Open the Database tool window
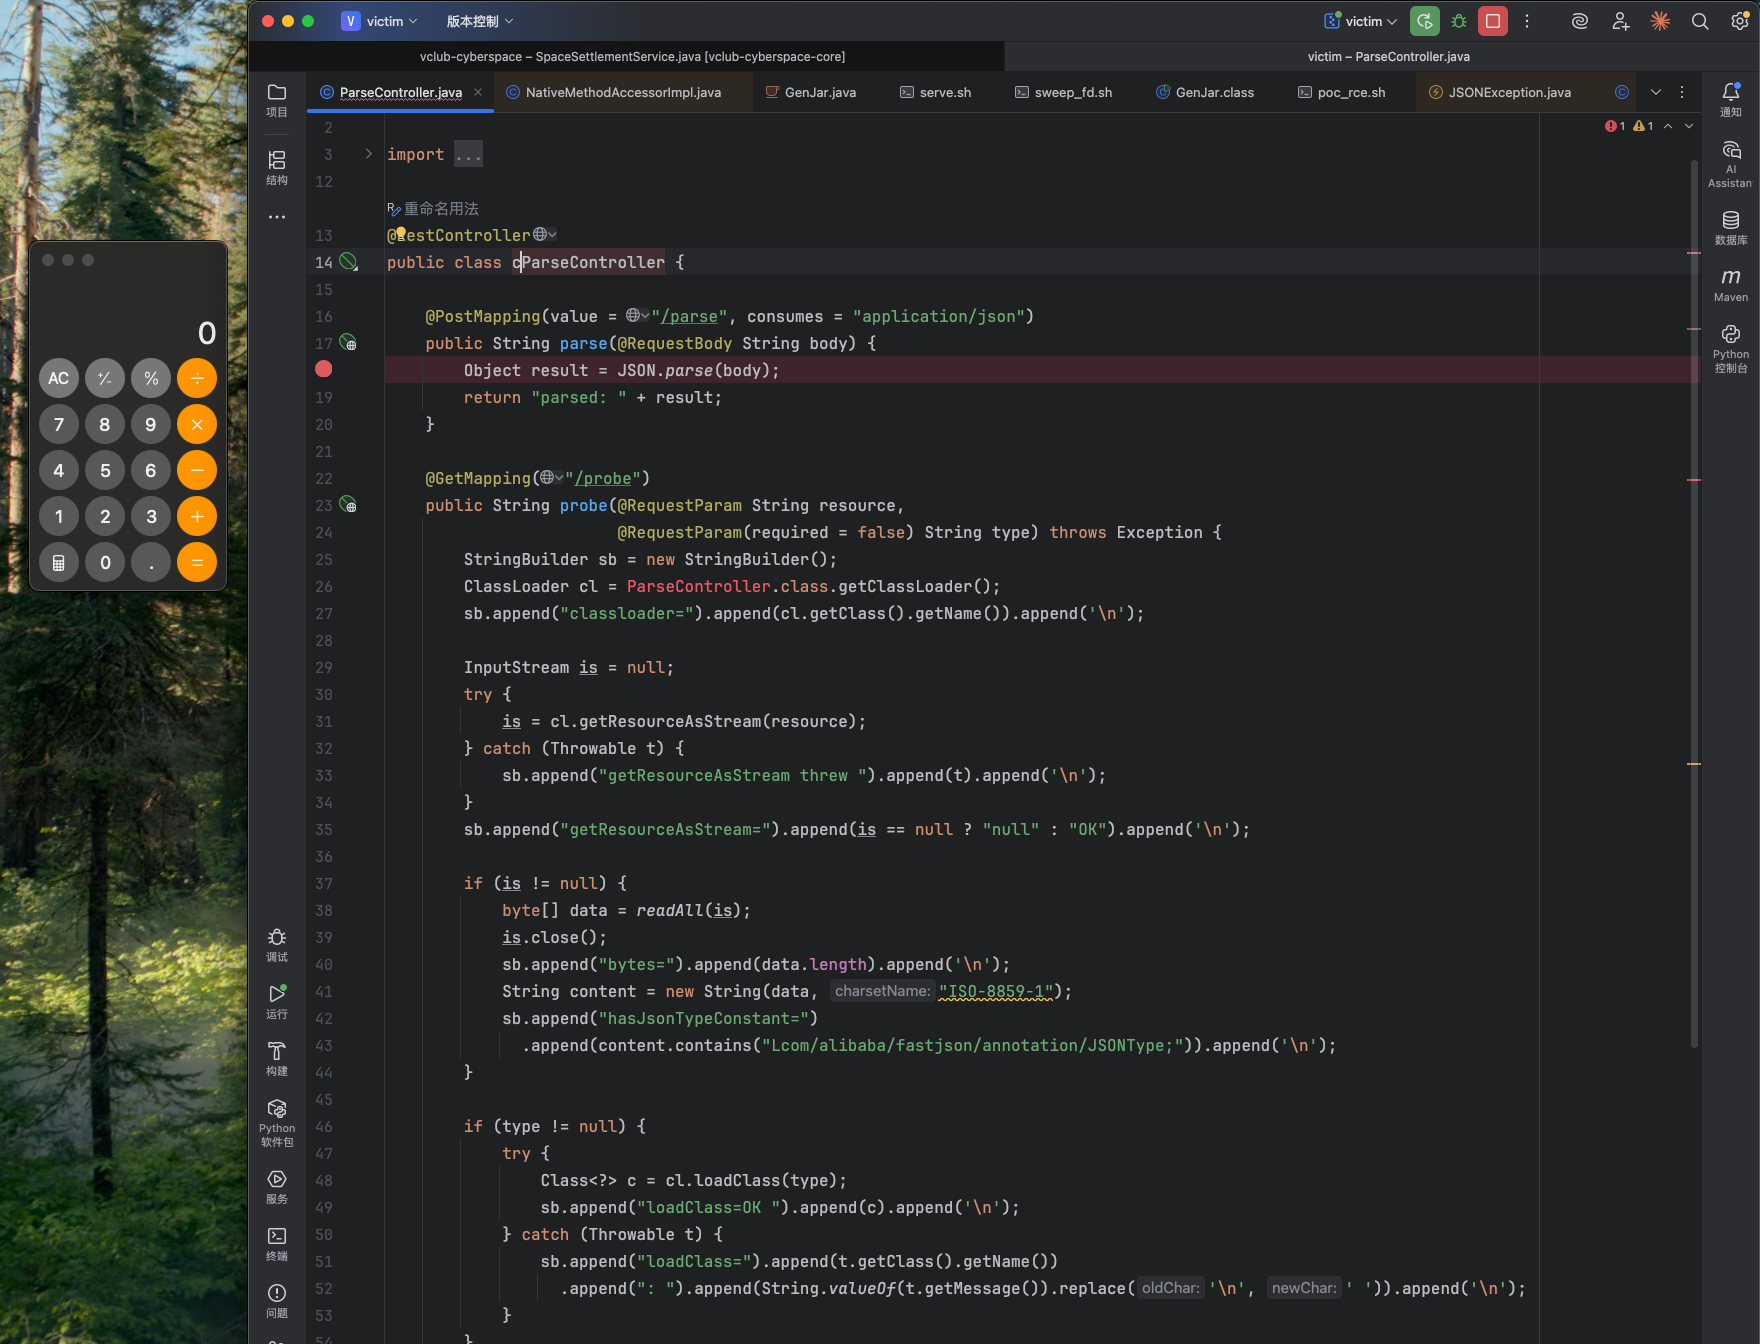1760x1344 pixels. coord(1731,228)
